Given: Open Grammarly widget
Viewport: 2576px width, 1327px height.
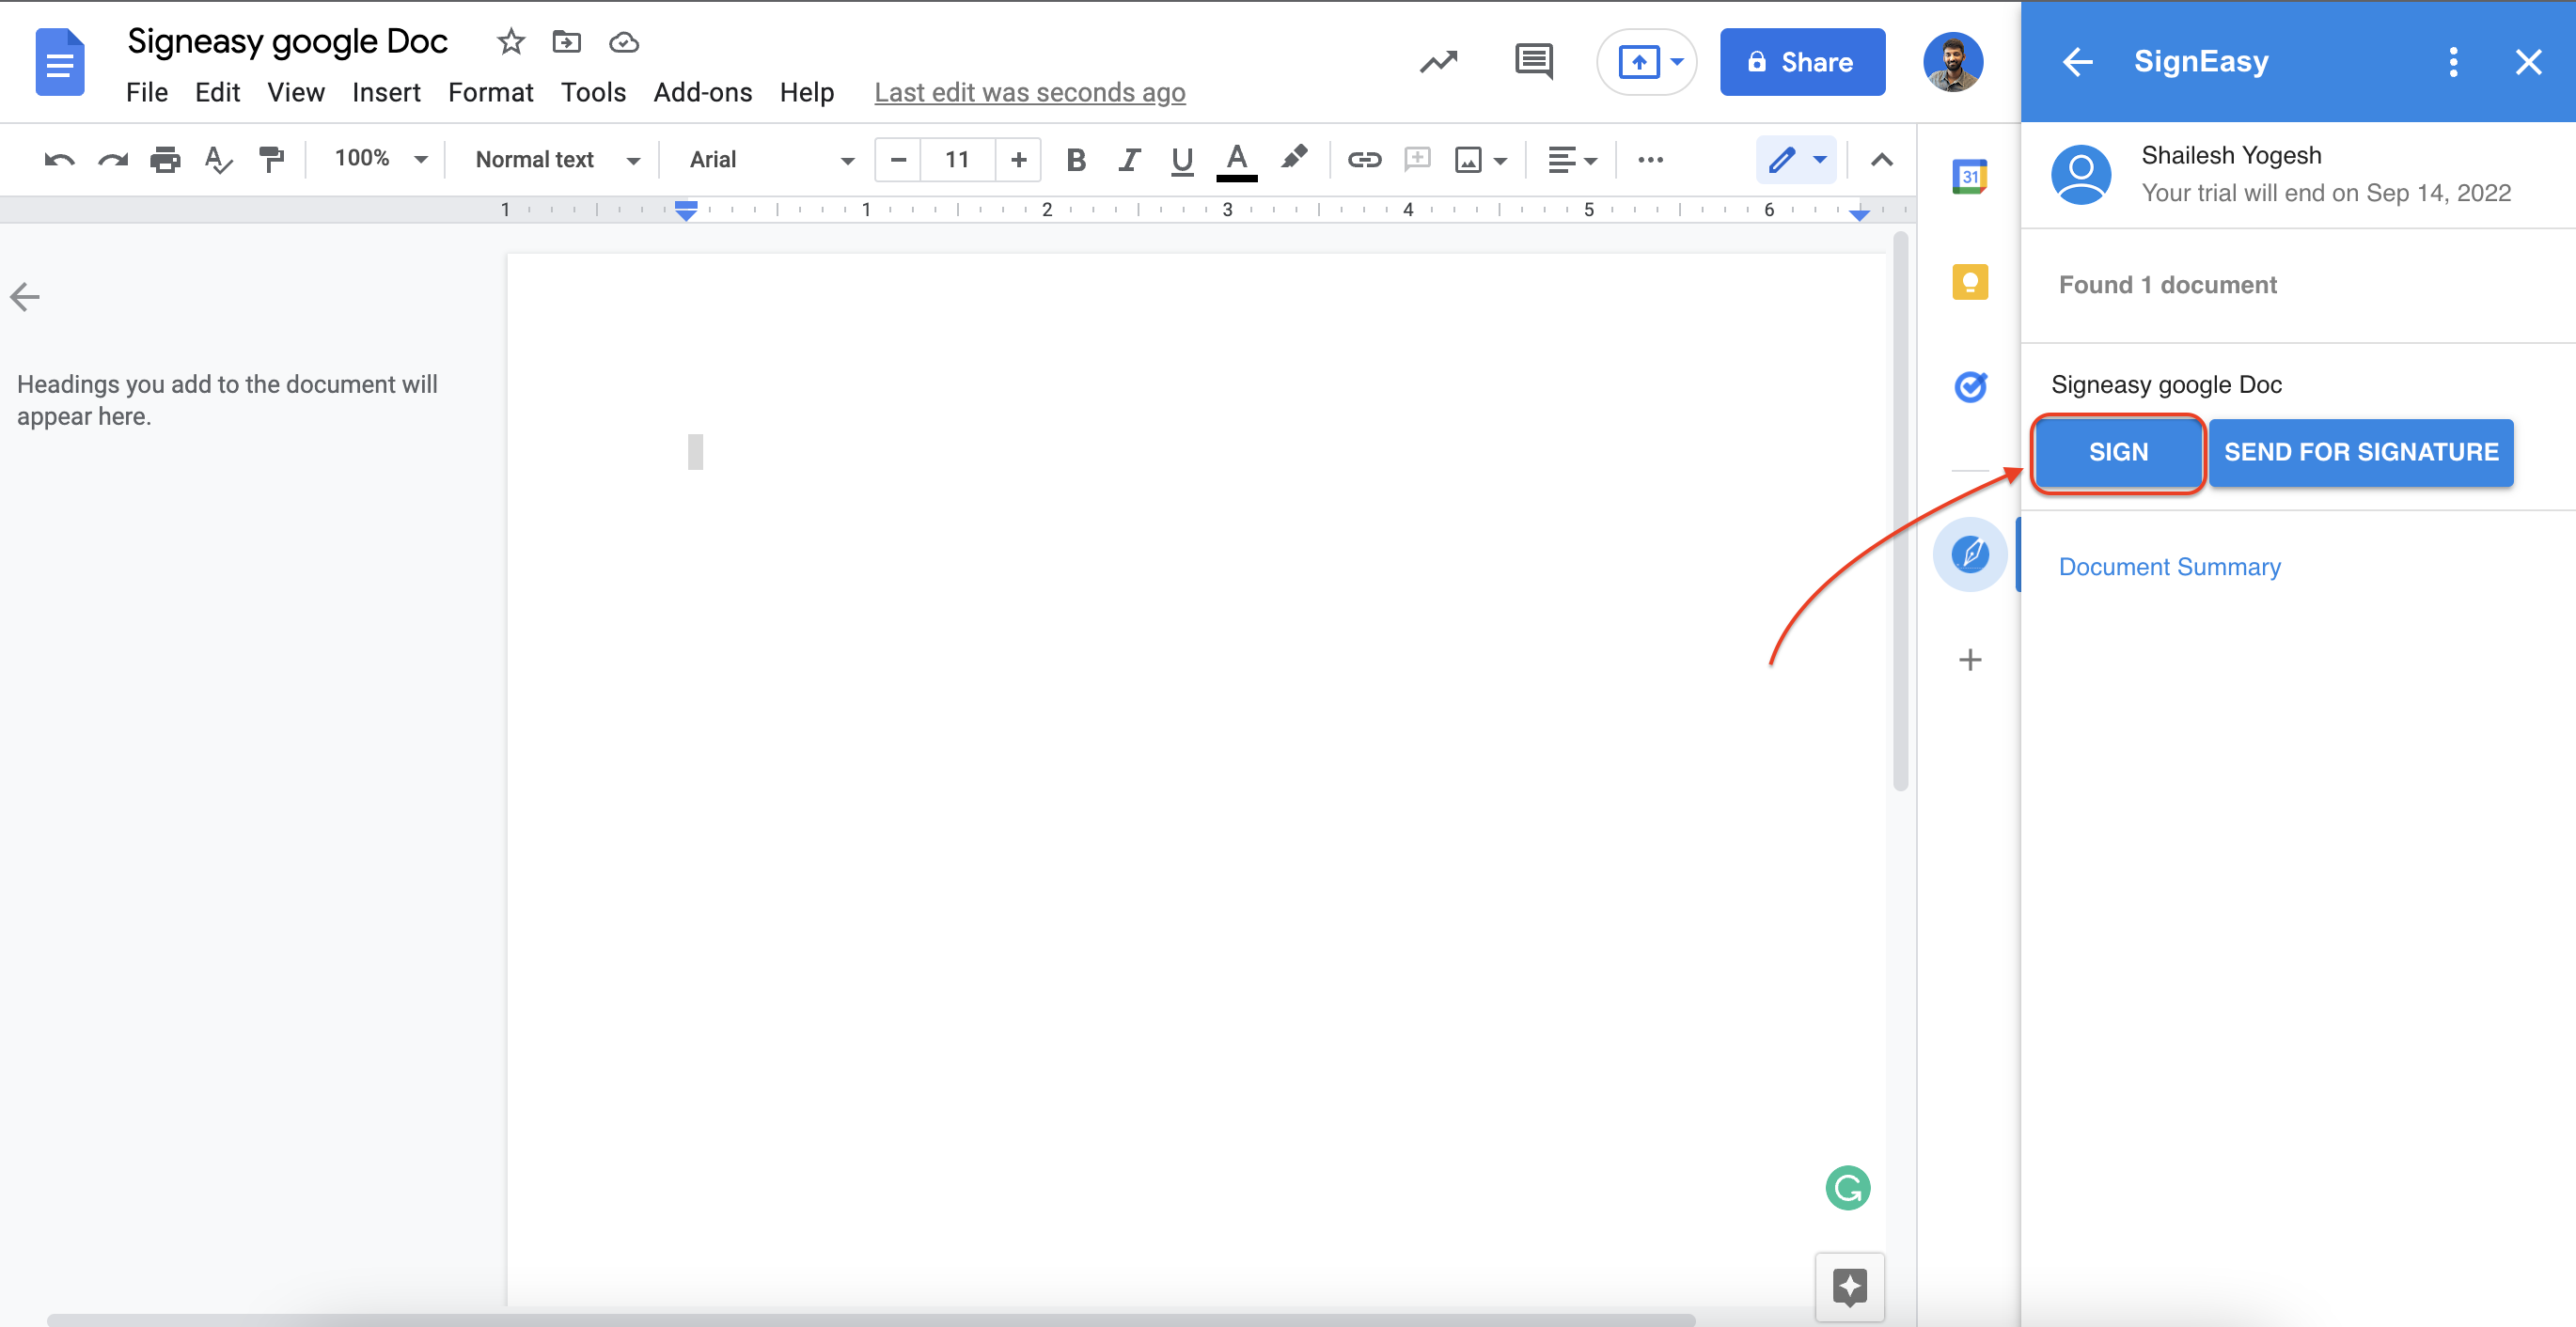Looking at the screenshot, I should point(1847,1188).
